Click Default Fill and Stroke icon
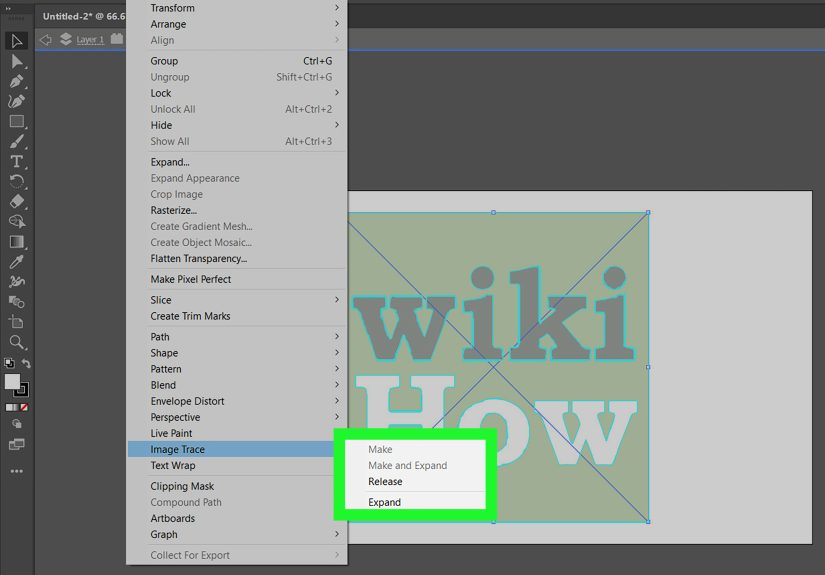Viewport: 825px width, 575px height. (9, 363)
